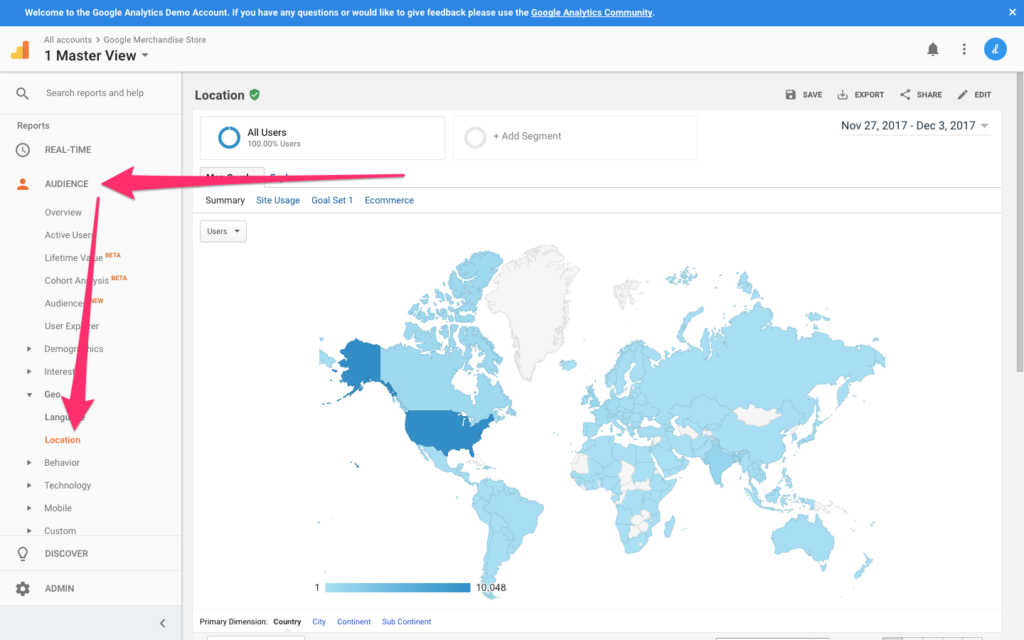Open the three-dot more options menu
The height and width of the screenshot is (640, 1024).
(x=964, y=49)
